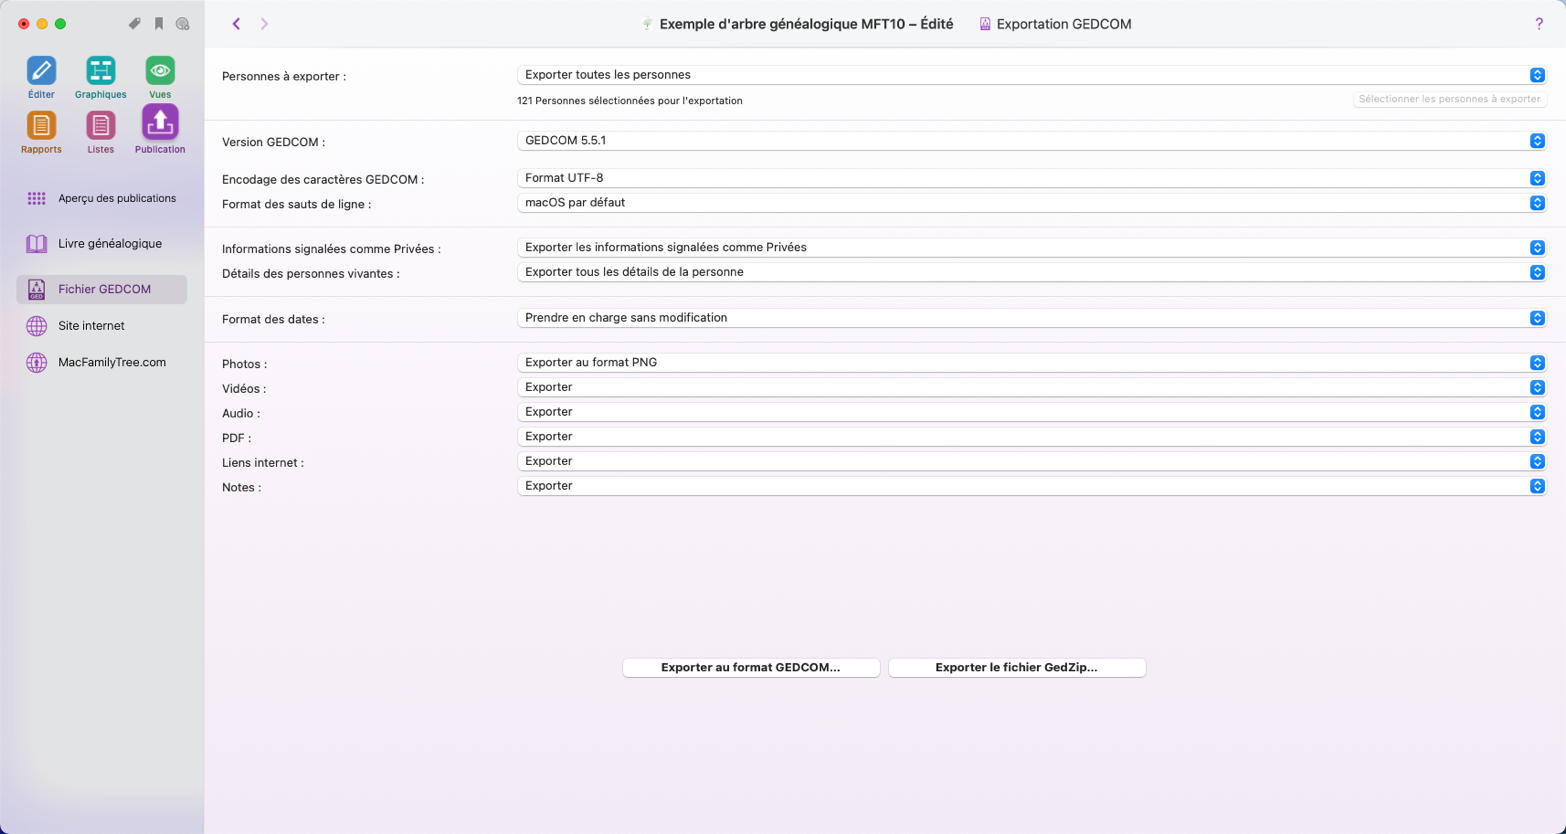Change the Photos export format dropdown
Screen dimensions: 1566x834
pos(1030,363)
